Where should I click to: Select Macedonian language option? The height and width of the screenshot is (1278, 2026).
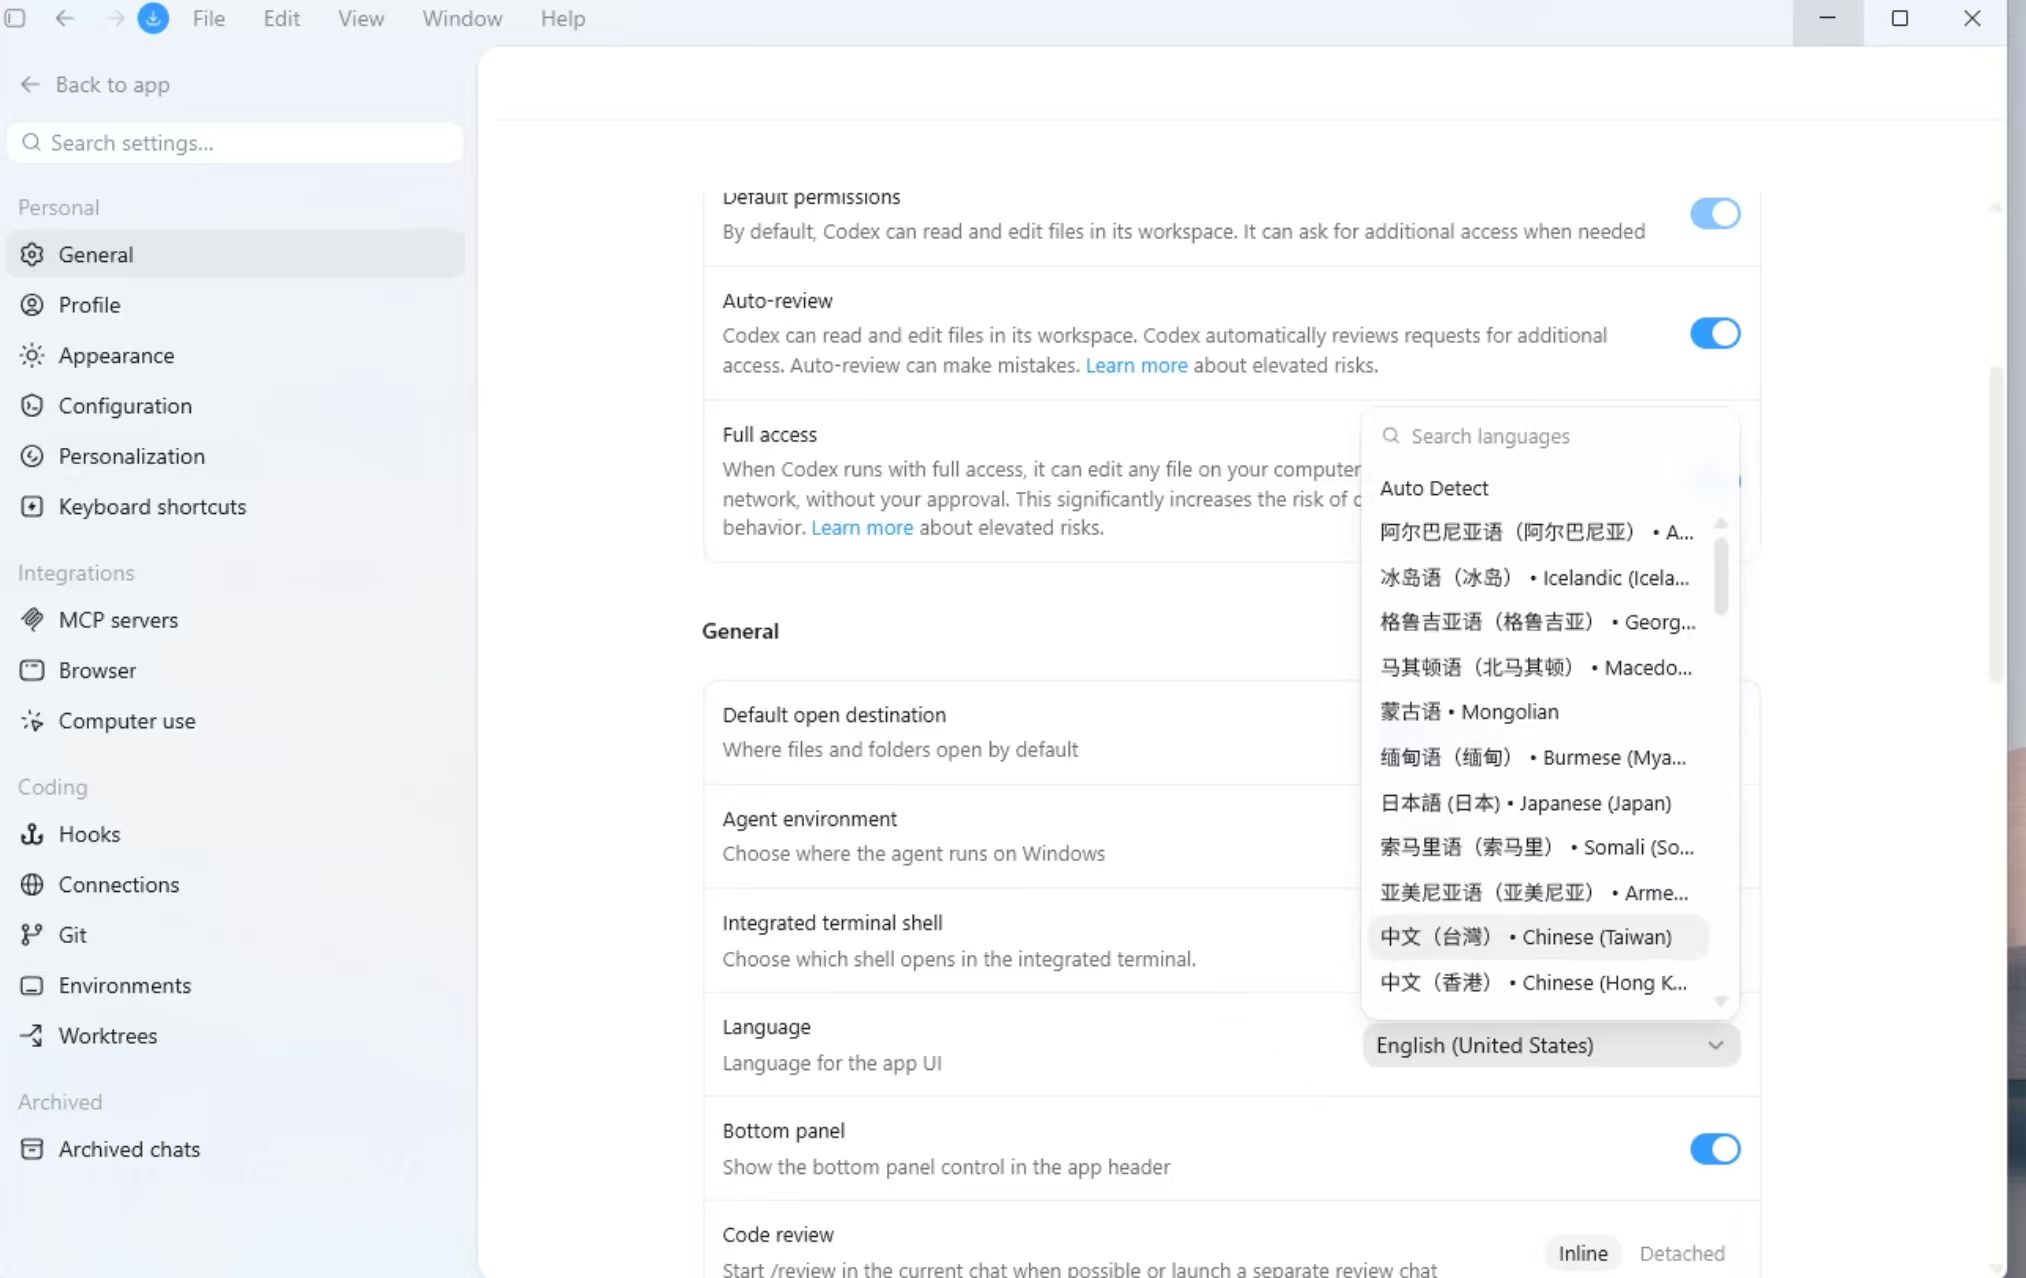pos(1537,668)
